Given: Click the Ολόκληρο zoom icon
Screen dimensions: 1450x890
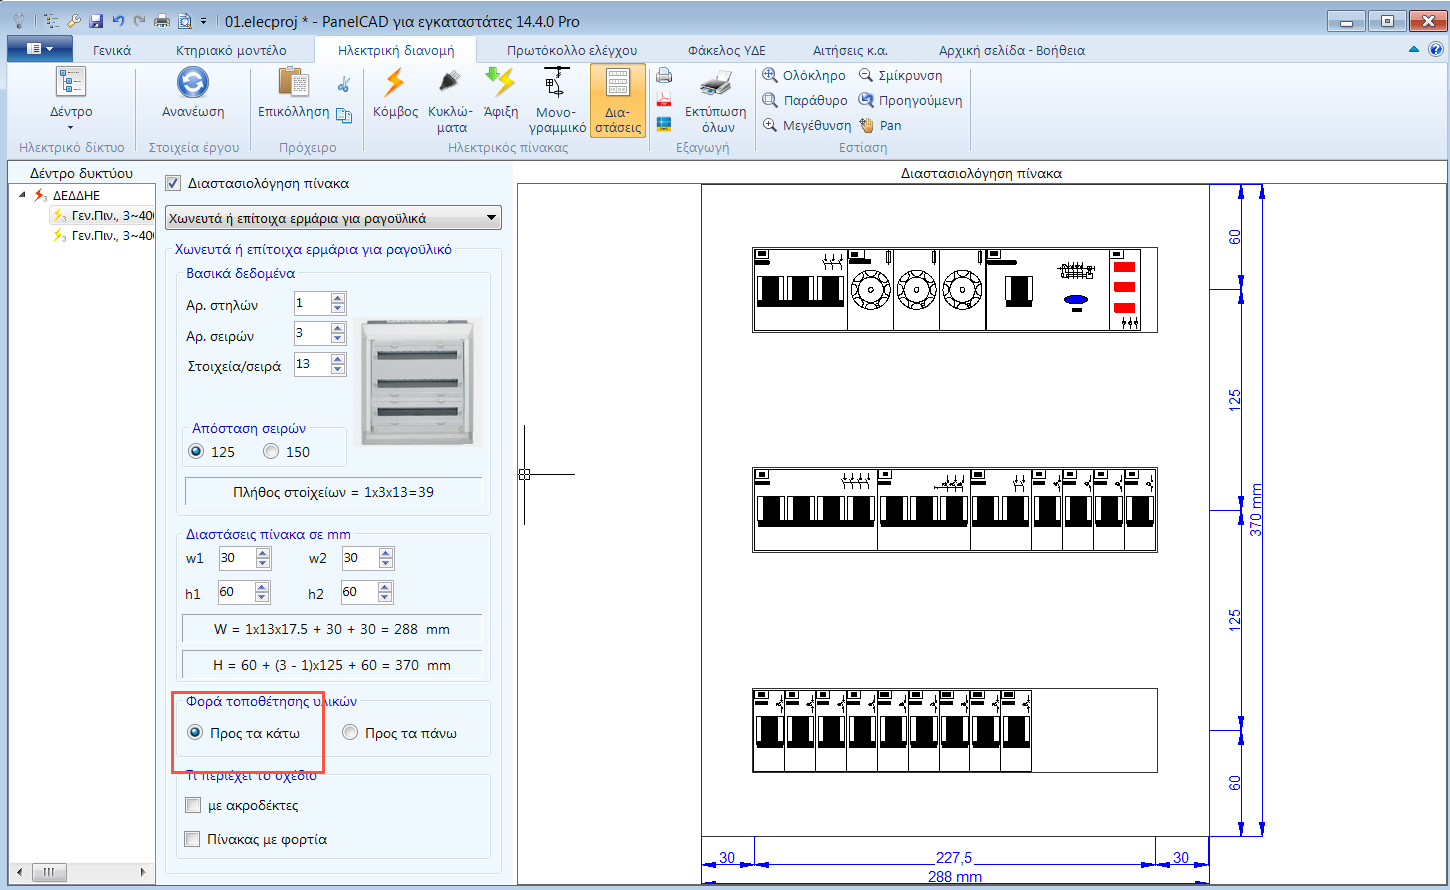Looking at the screenshot, I should (770, 75).
